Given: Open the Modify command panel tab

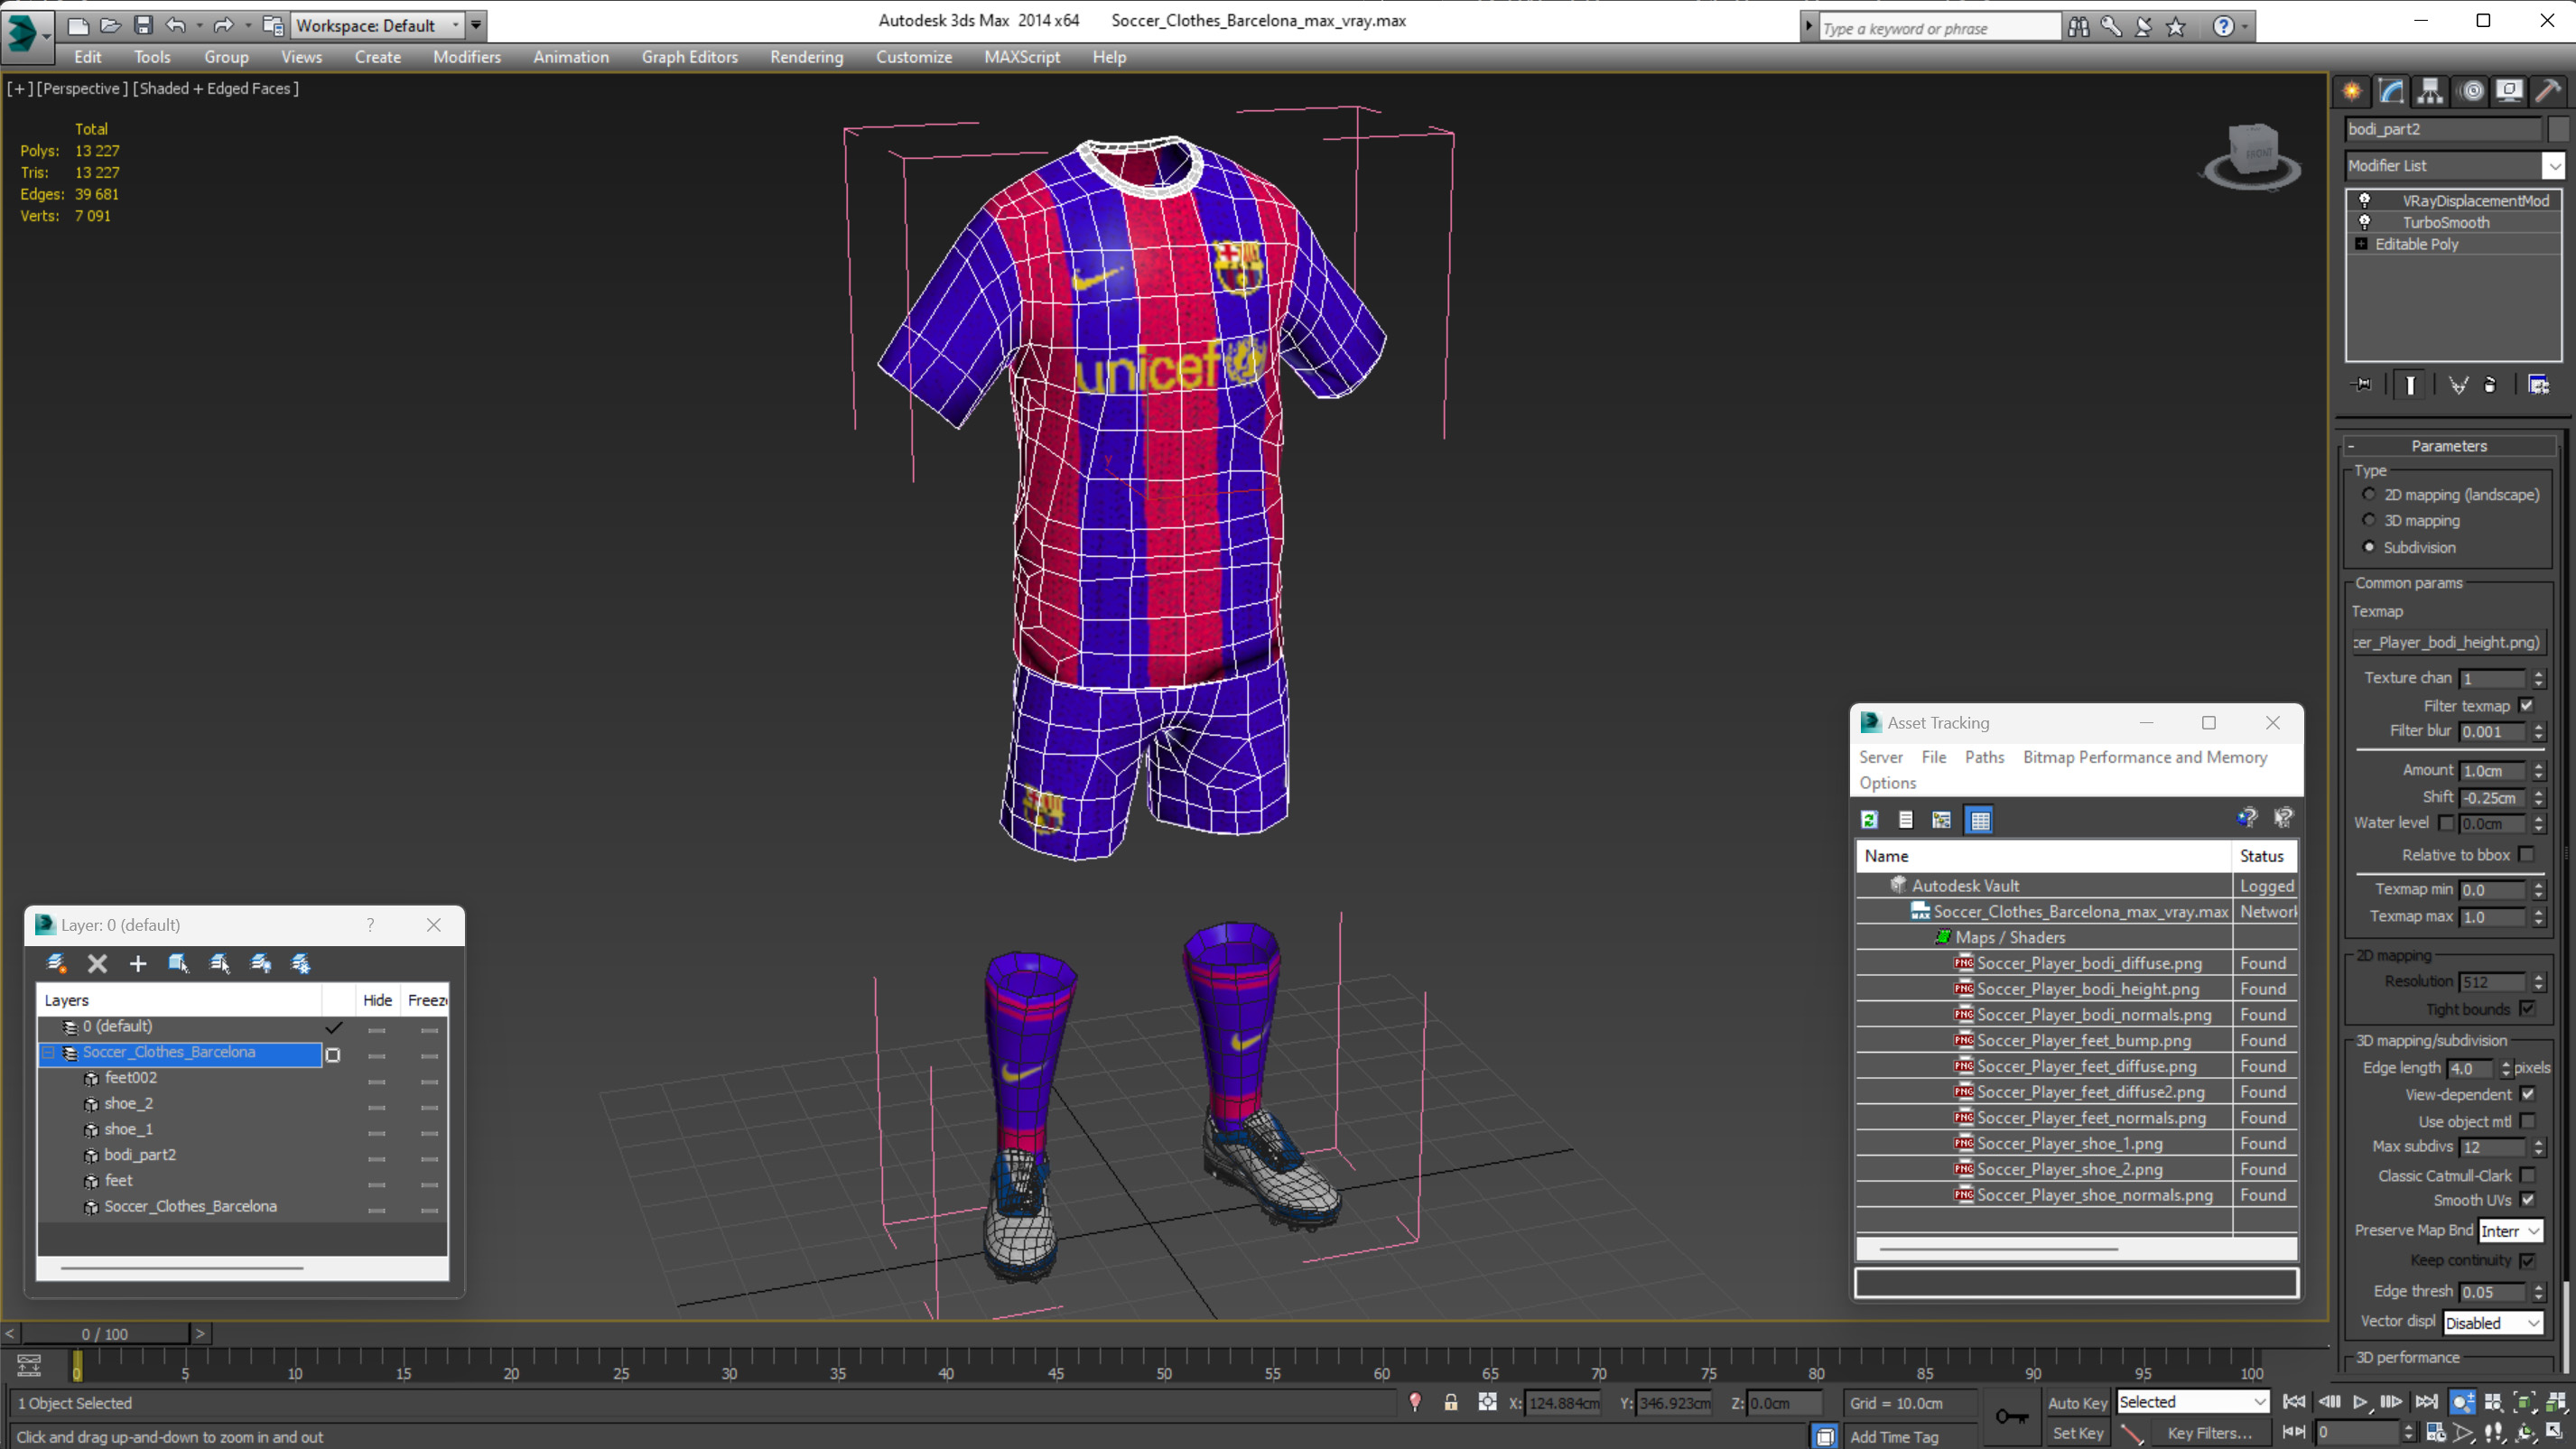Looking at the screenshot, I should (2391, 91).
